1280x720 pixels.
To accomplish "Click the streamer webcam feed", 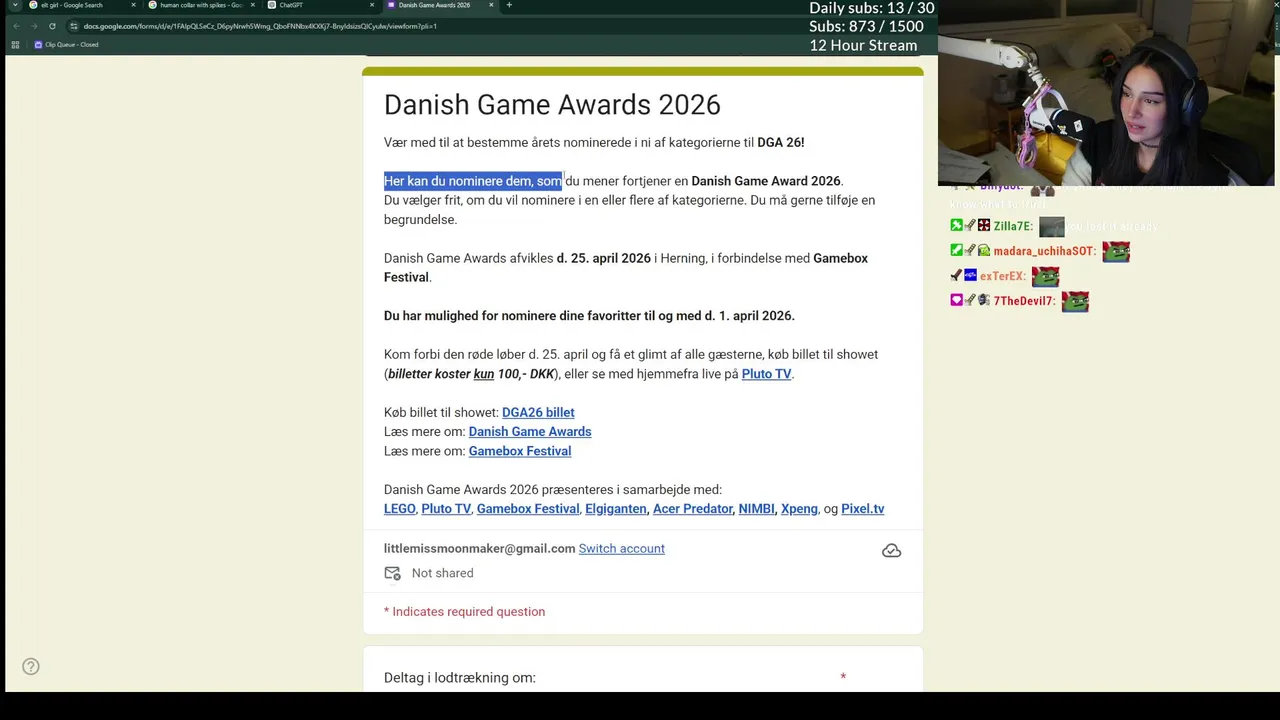I will coord(1106,93).
